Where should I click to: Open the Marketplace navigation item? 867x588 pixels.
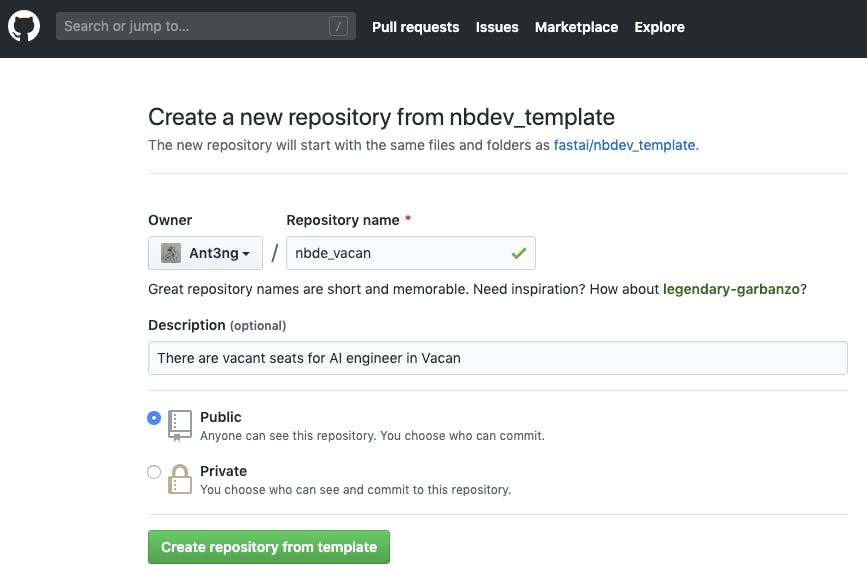(x=576, y=27)
